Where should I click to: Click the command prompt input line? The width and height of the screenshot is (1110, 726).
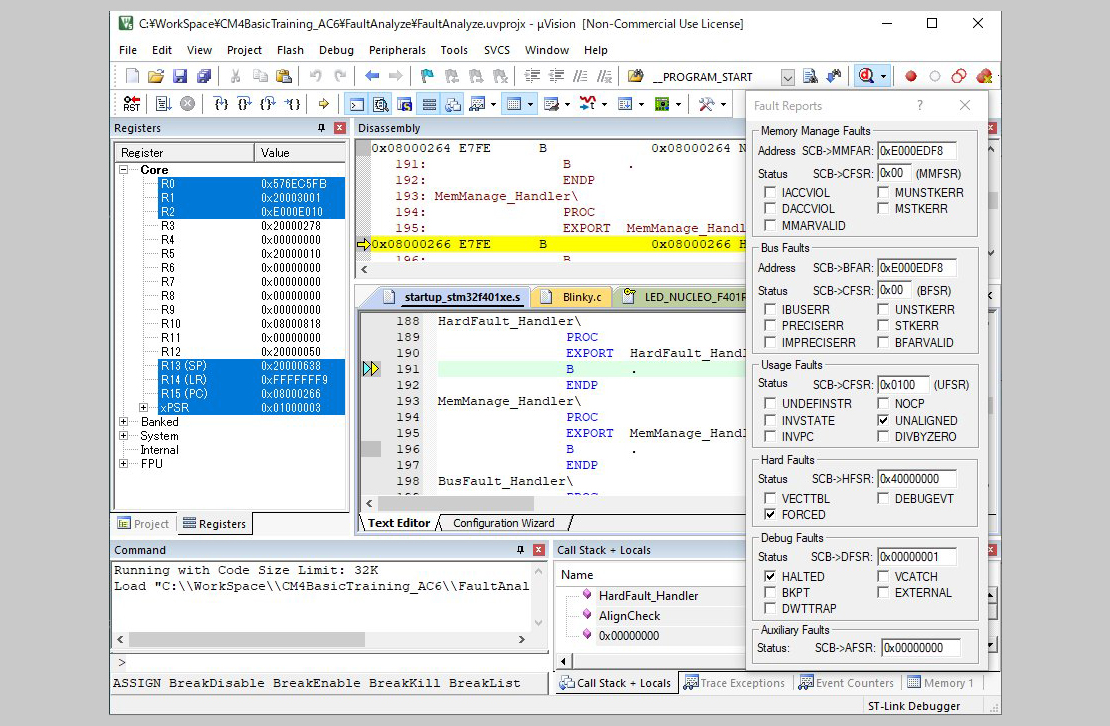click(329, 662)
